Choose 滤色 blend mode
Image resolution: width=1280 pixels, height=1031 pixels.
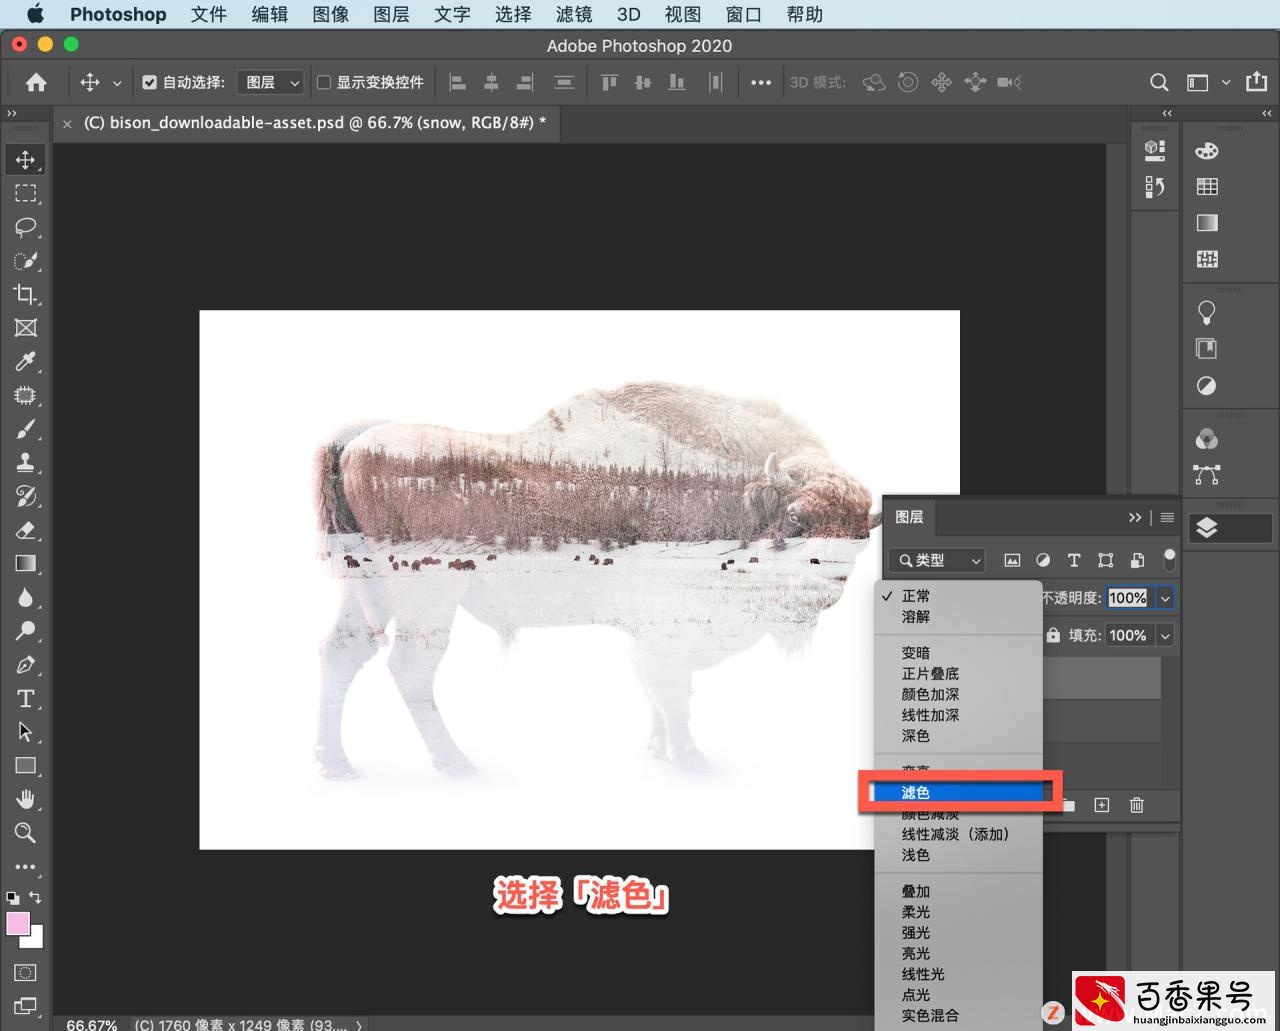[x=958, y=792]
